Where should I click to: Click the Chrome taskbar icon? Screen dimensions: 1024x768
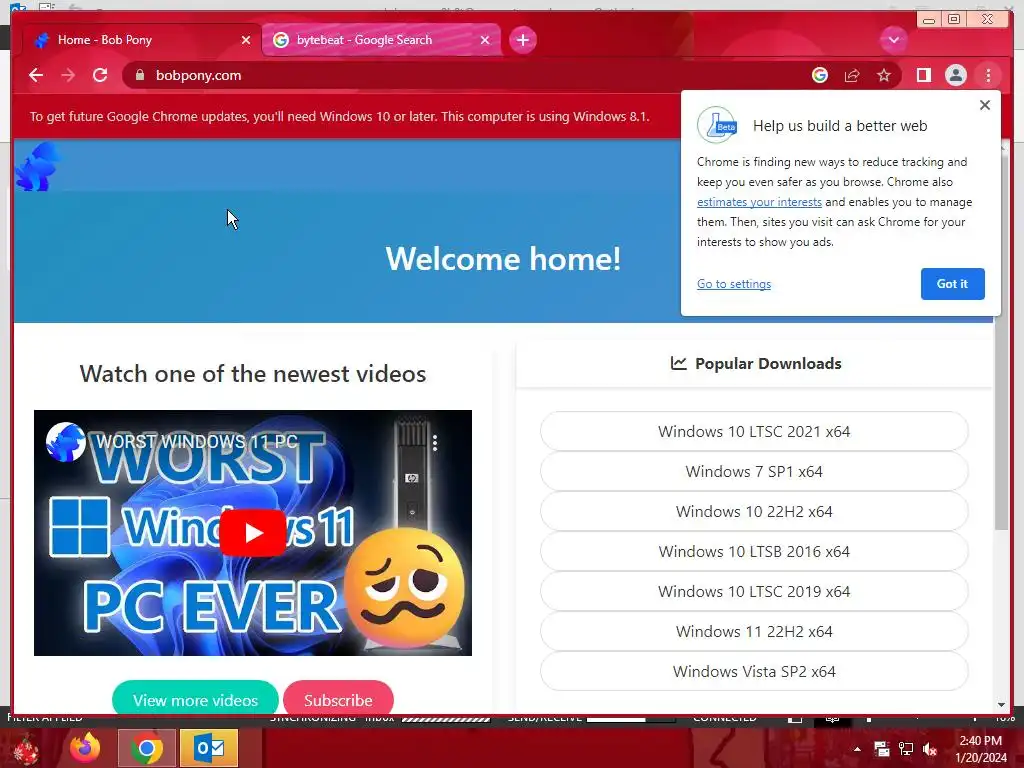147,748
